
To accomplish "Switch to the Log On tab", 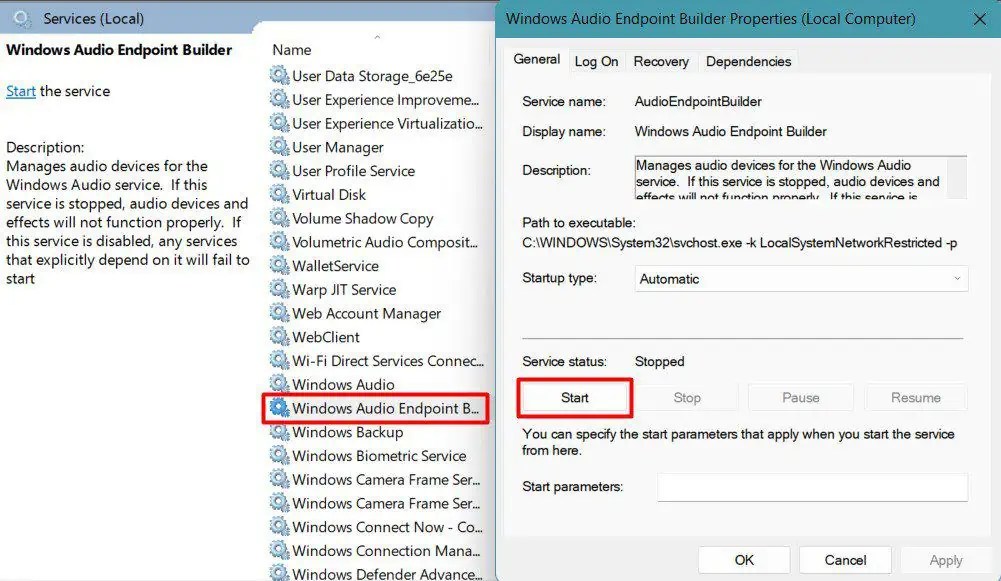I will coord(596,61).
